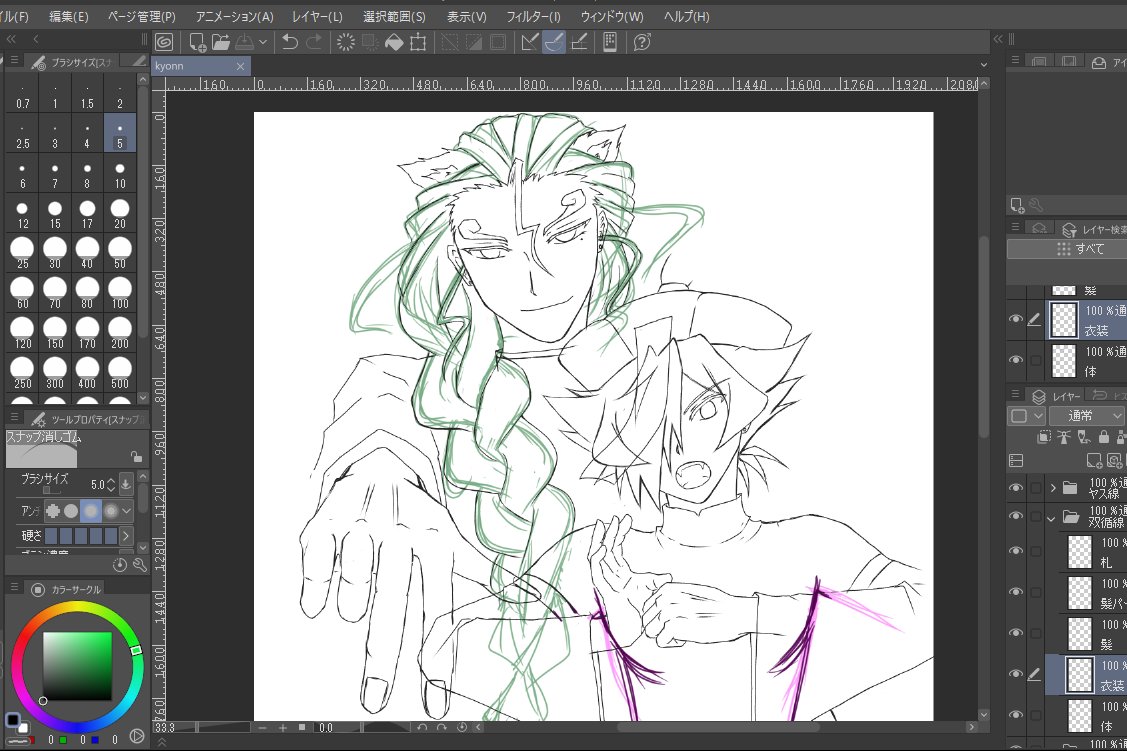Viewport: 1127px width, 751px height.
Task: Select the 髪パーツ layer thumbnail
Action: tap(1080, 594)
